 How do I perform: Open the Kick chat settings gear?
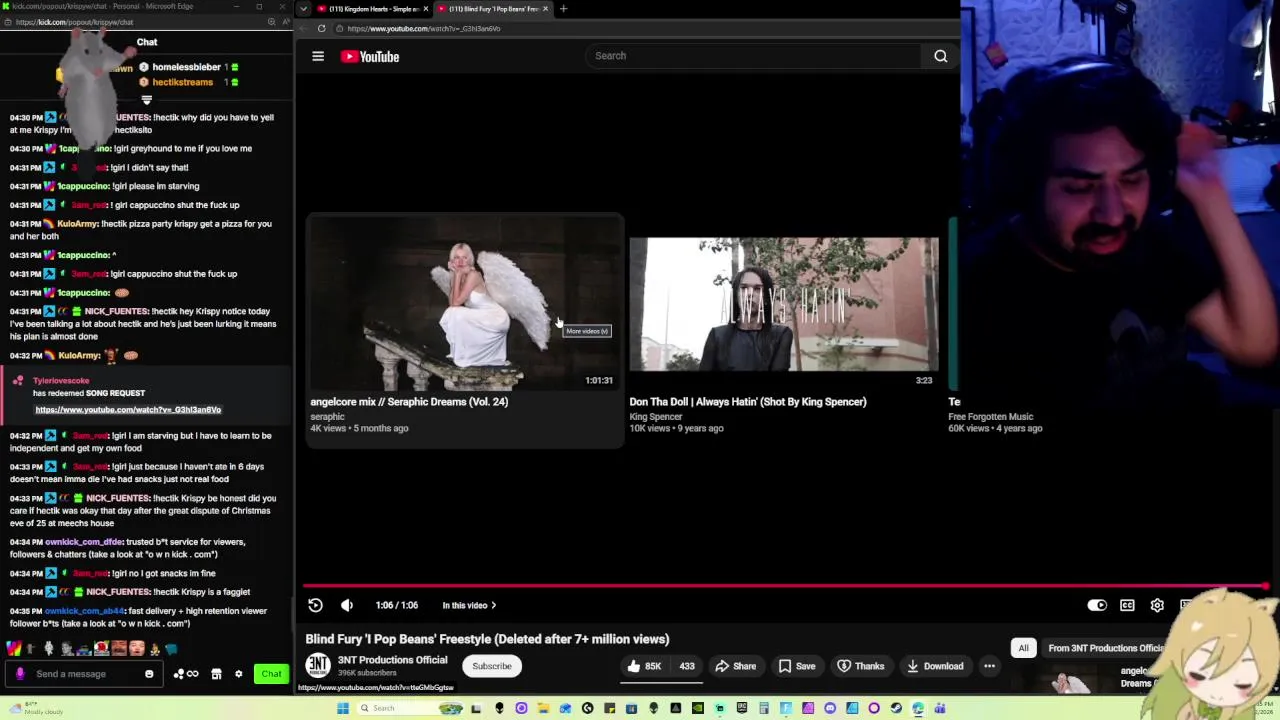point(238,674)
